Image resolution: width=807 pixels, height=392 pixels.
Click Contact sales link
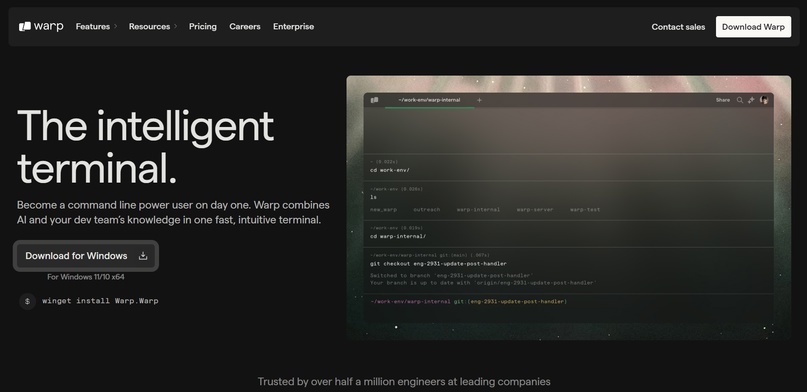(x=678, y=27)
